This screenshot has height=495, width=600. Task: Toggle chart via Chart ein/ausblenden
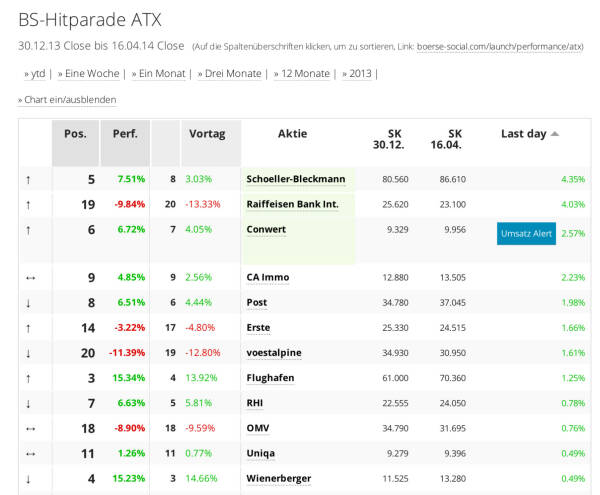point(70,100)
